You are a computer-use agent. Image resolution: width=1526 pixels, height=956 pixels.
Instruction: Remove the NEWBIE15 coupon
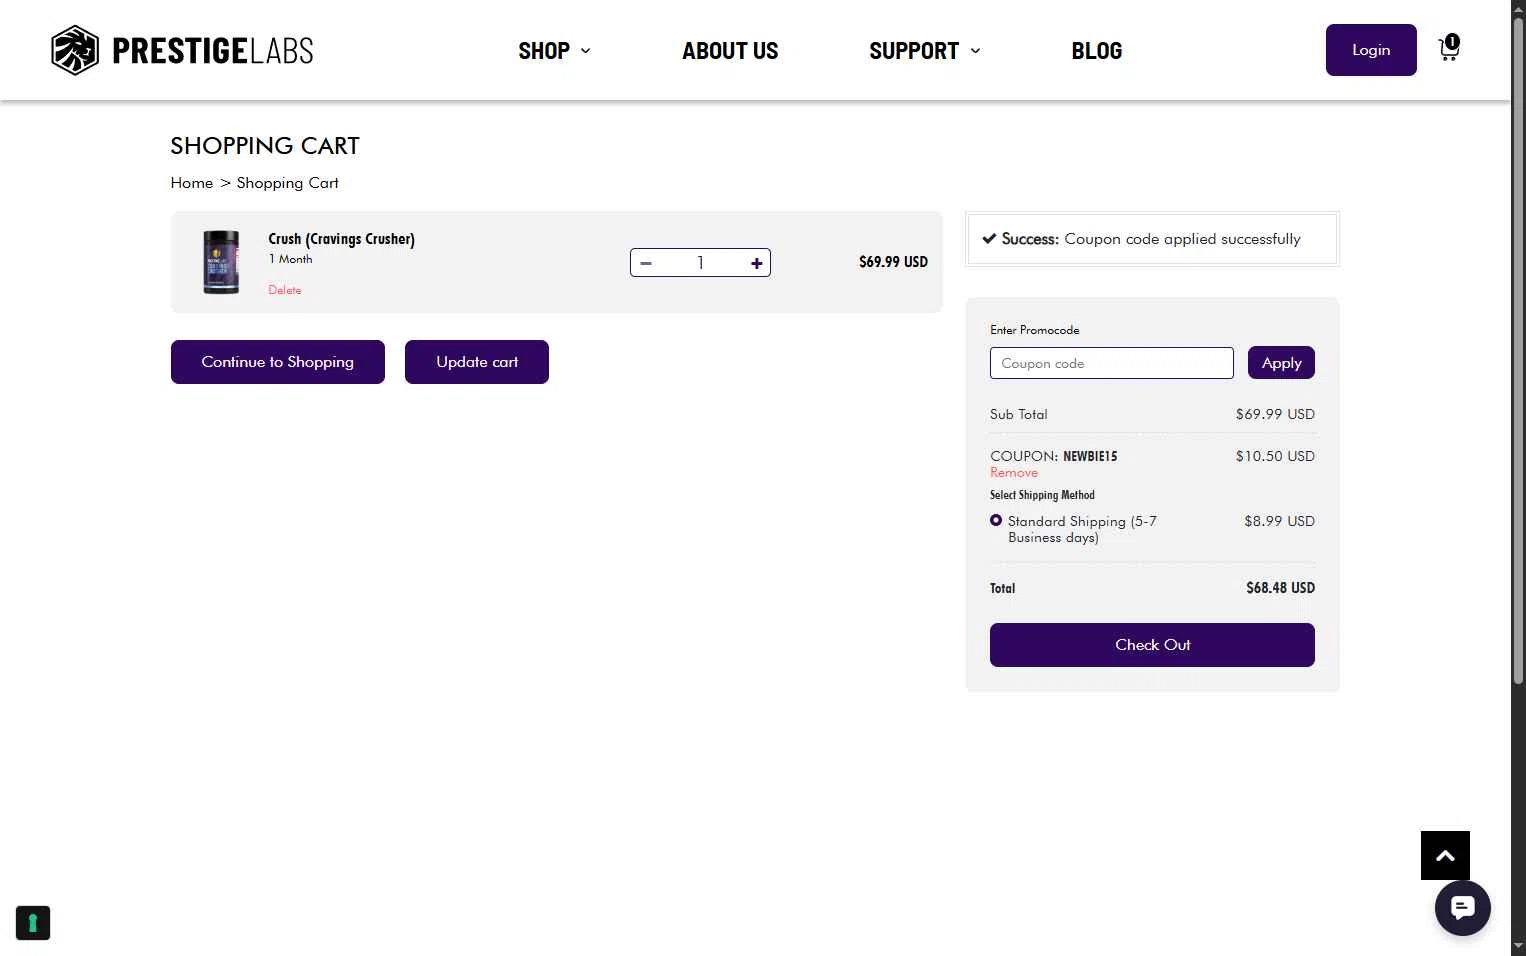(1014, 472)
